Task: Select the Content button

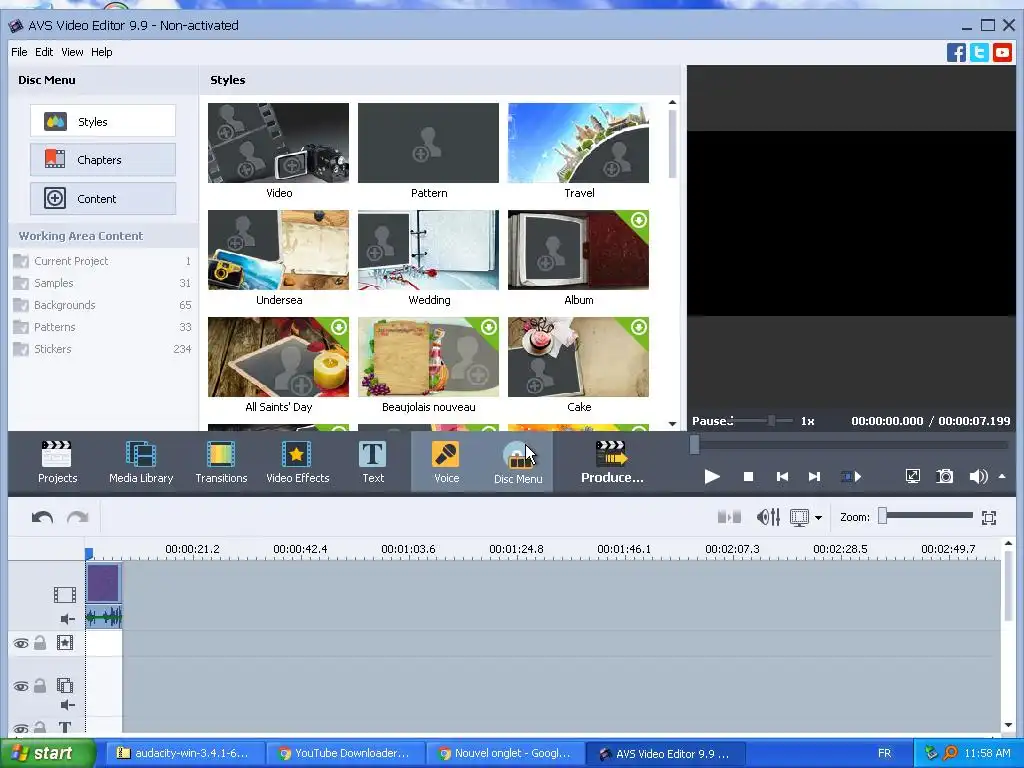Action: click(x=103, y=199)
